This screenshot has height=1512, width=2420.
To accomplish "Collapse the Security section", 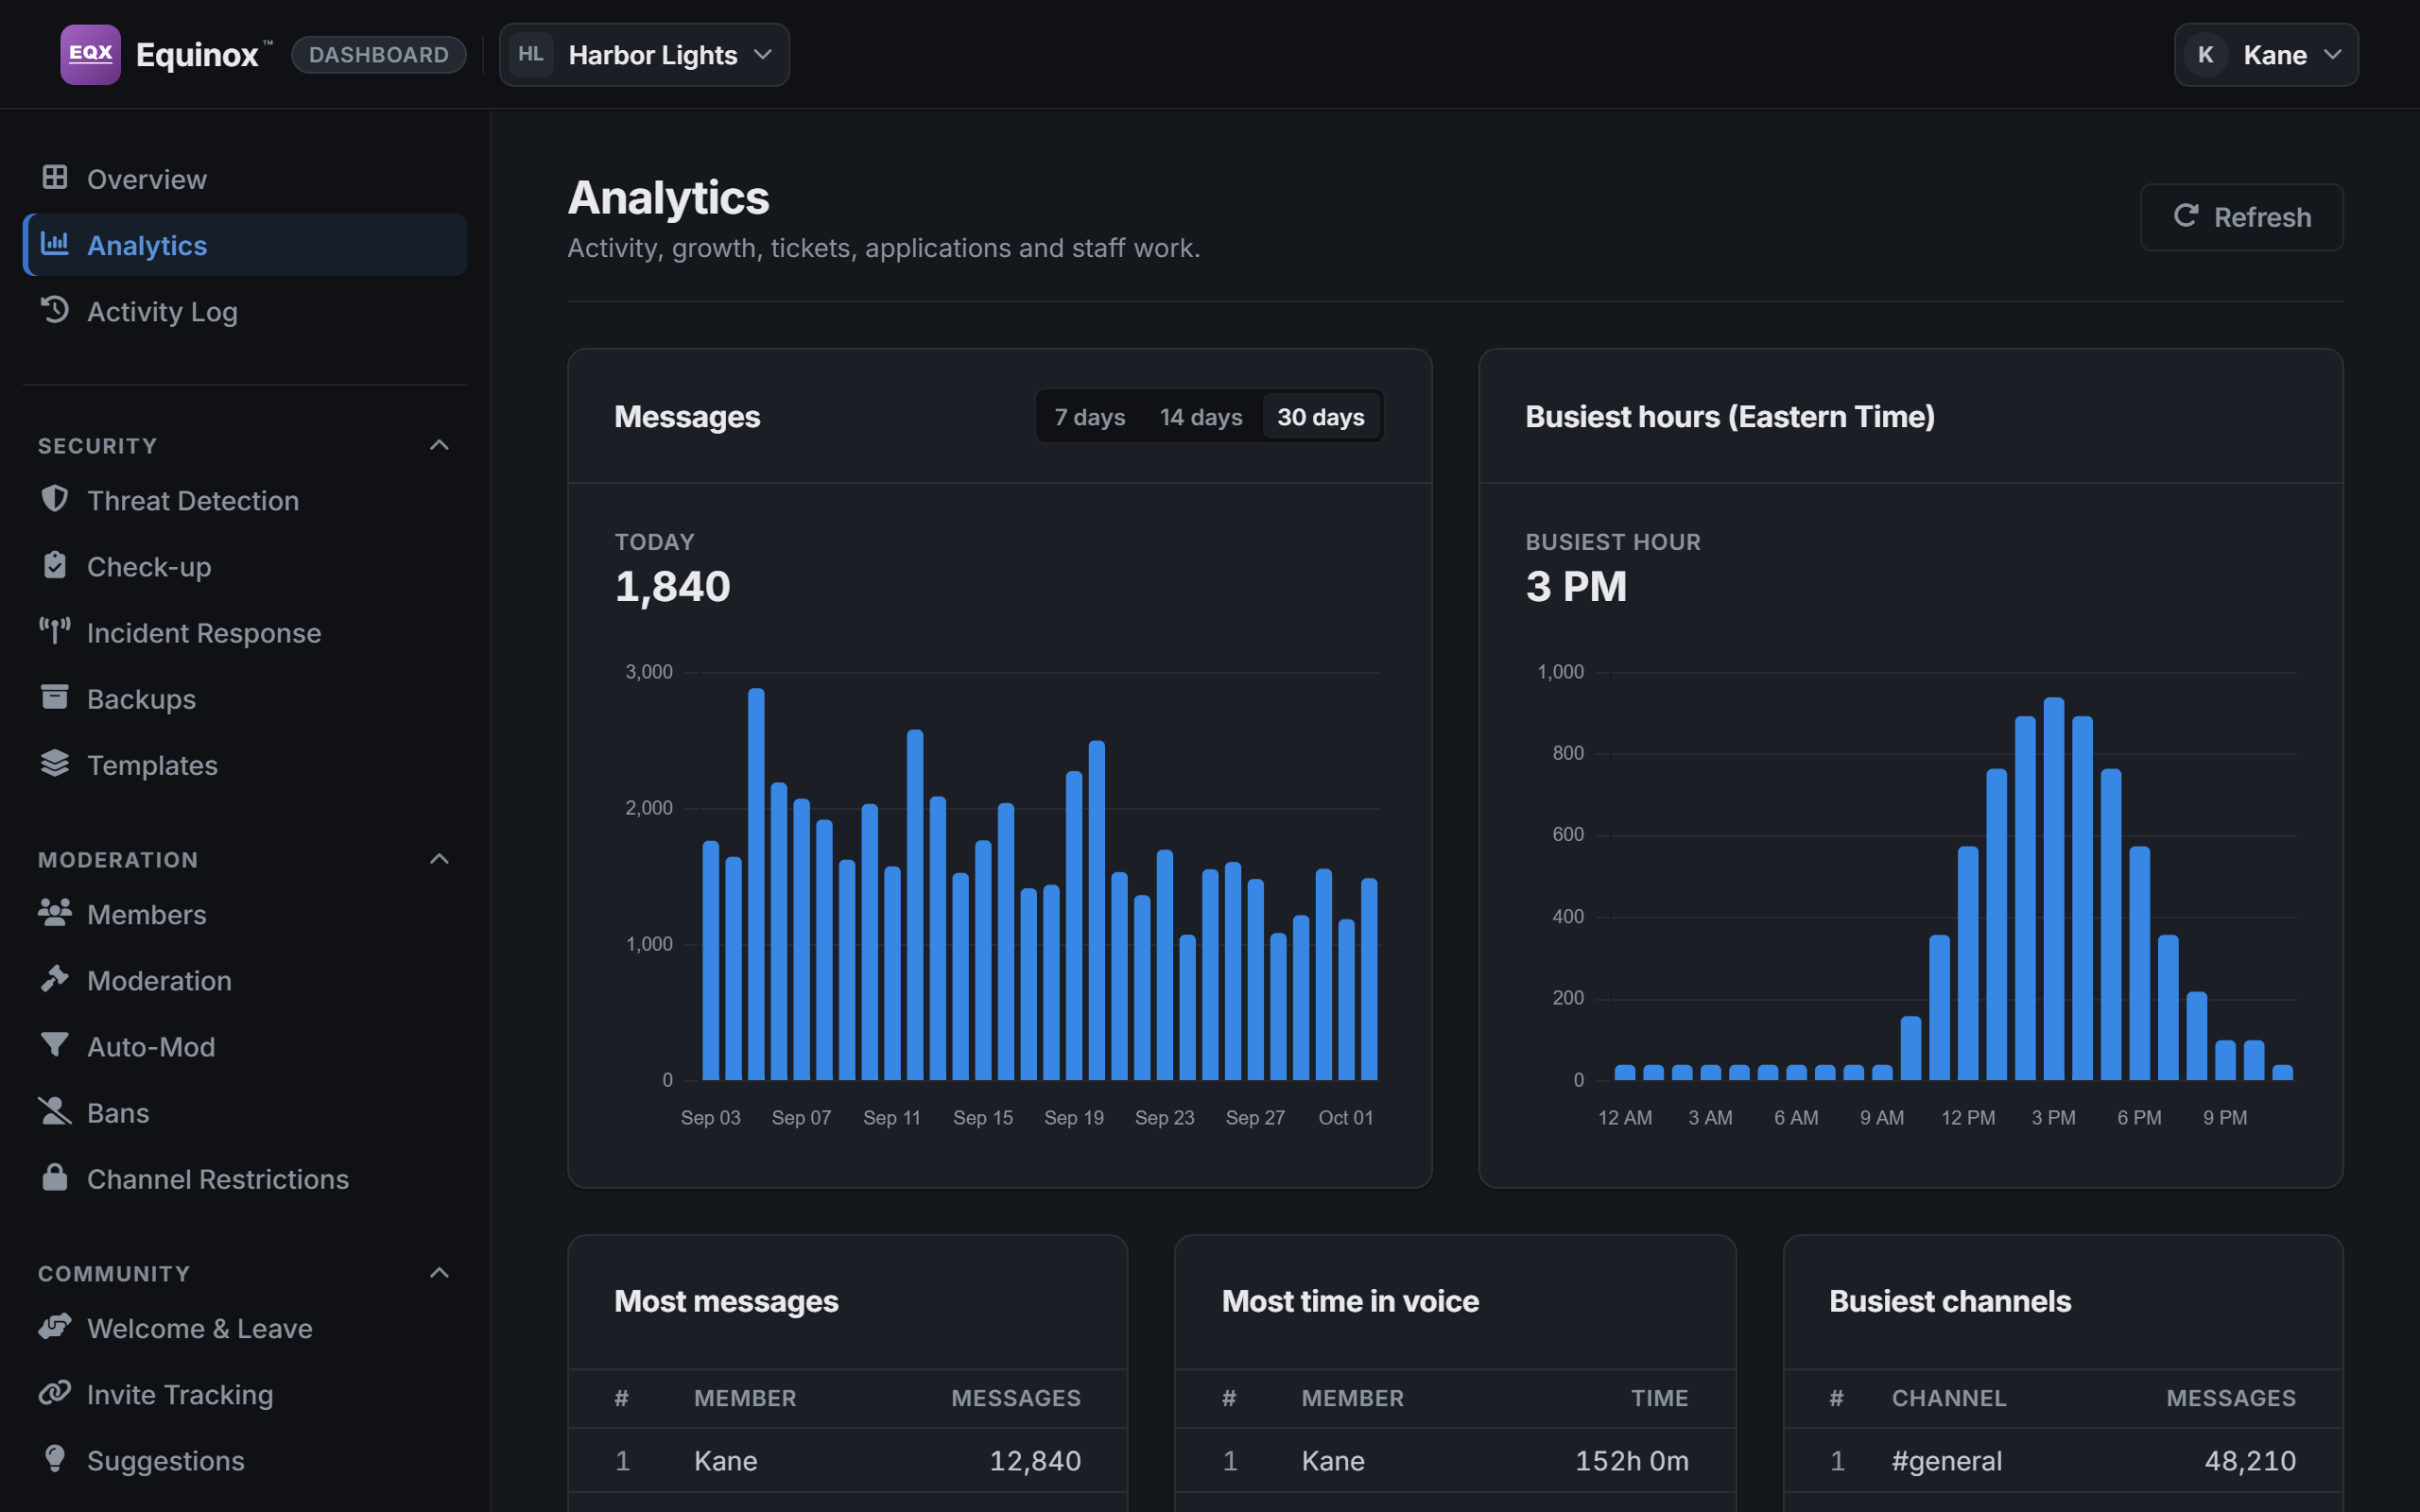I will coord(439,445).
